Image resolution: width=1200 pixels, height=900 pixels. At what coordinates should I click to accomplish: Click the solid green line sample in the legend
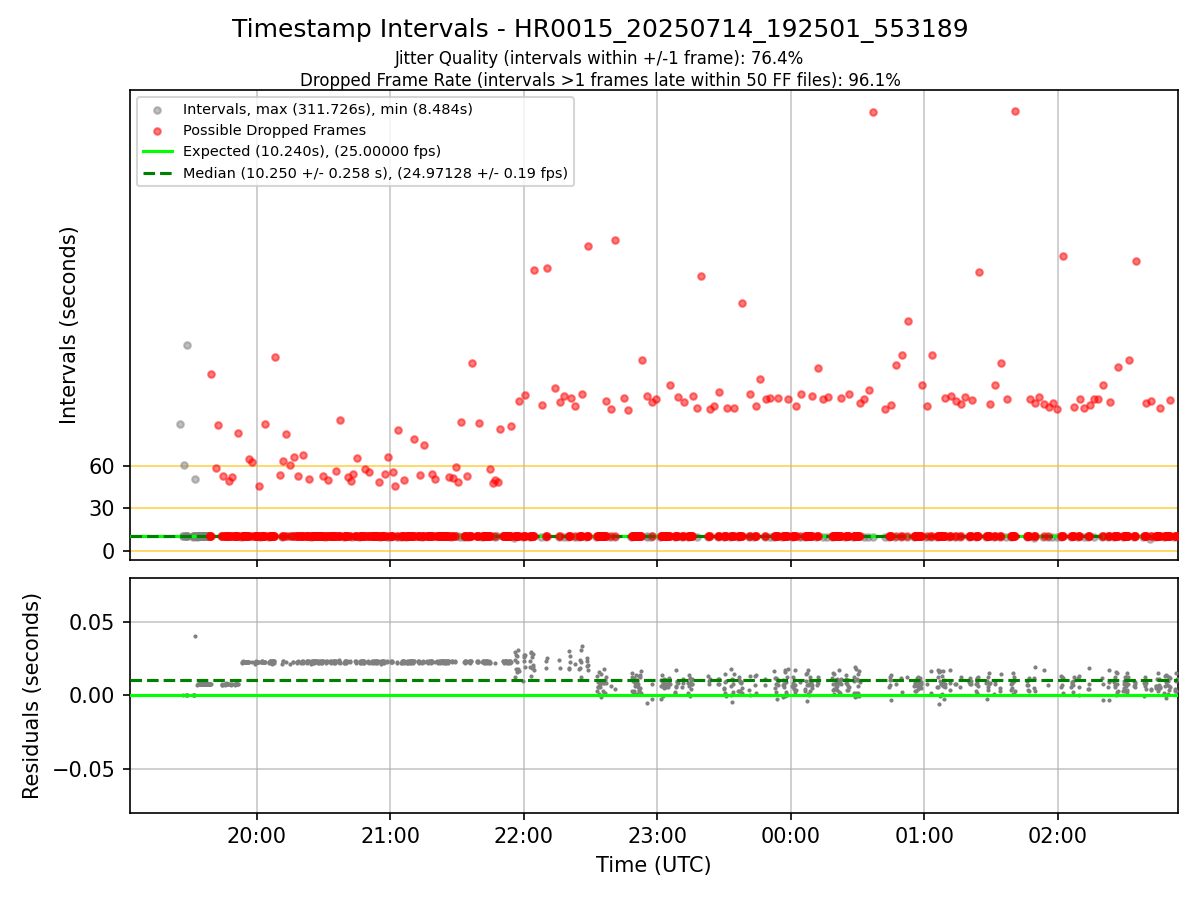tap(158, 152)
